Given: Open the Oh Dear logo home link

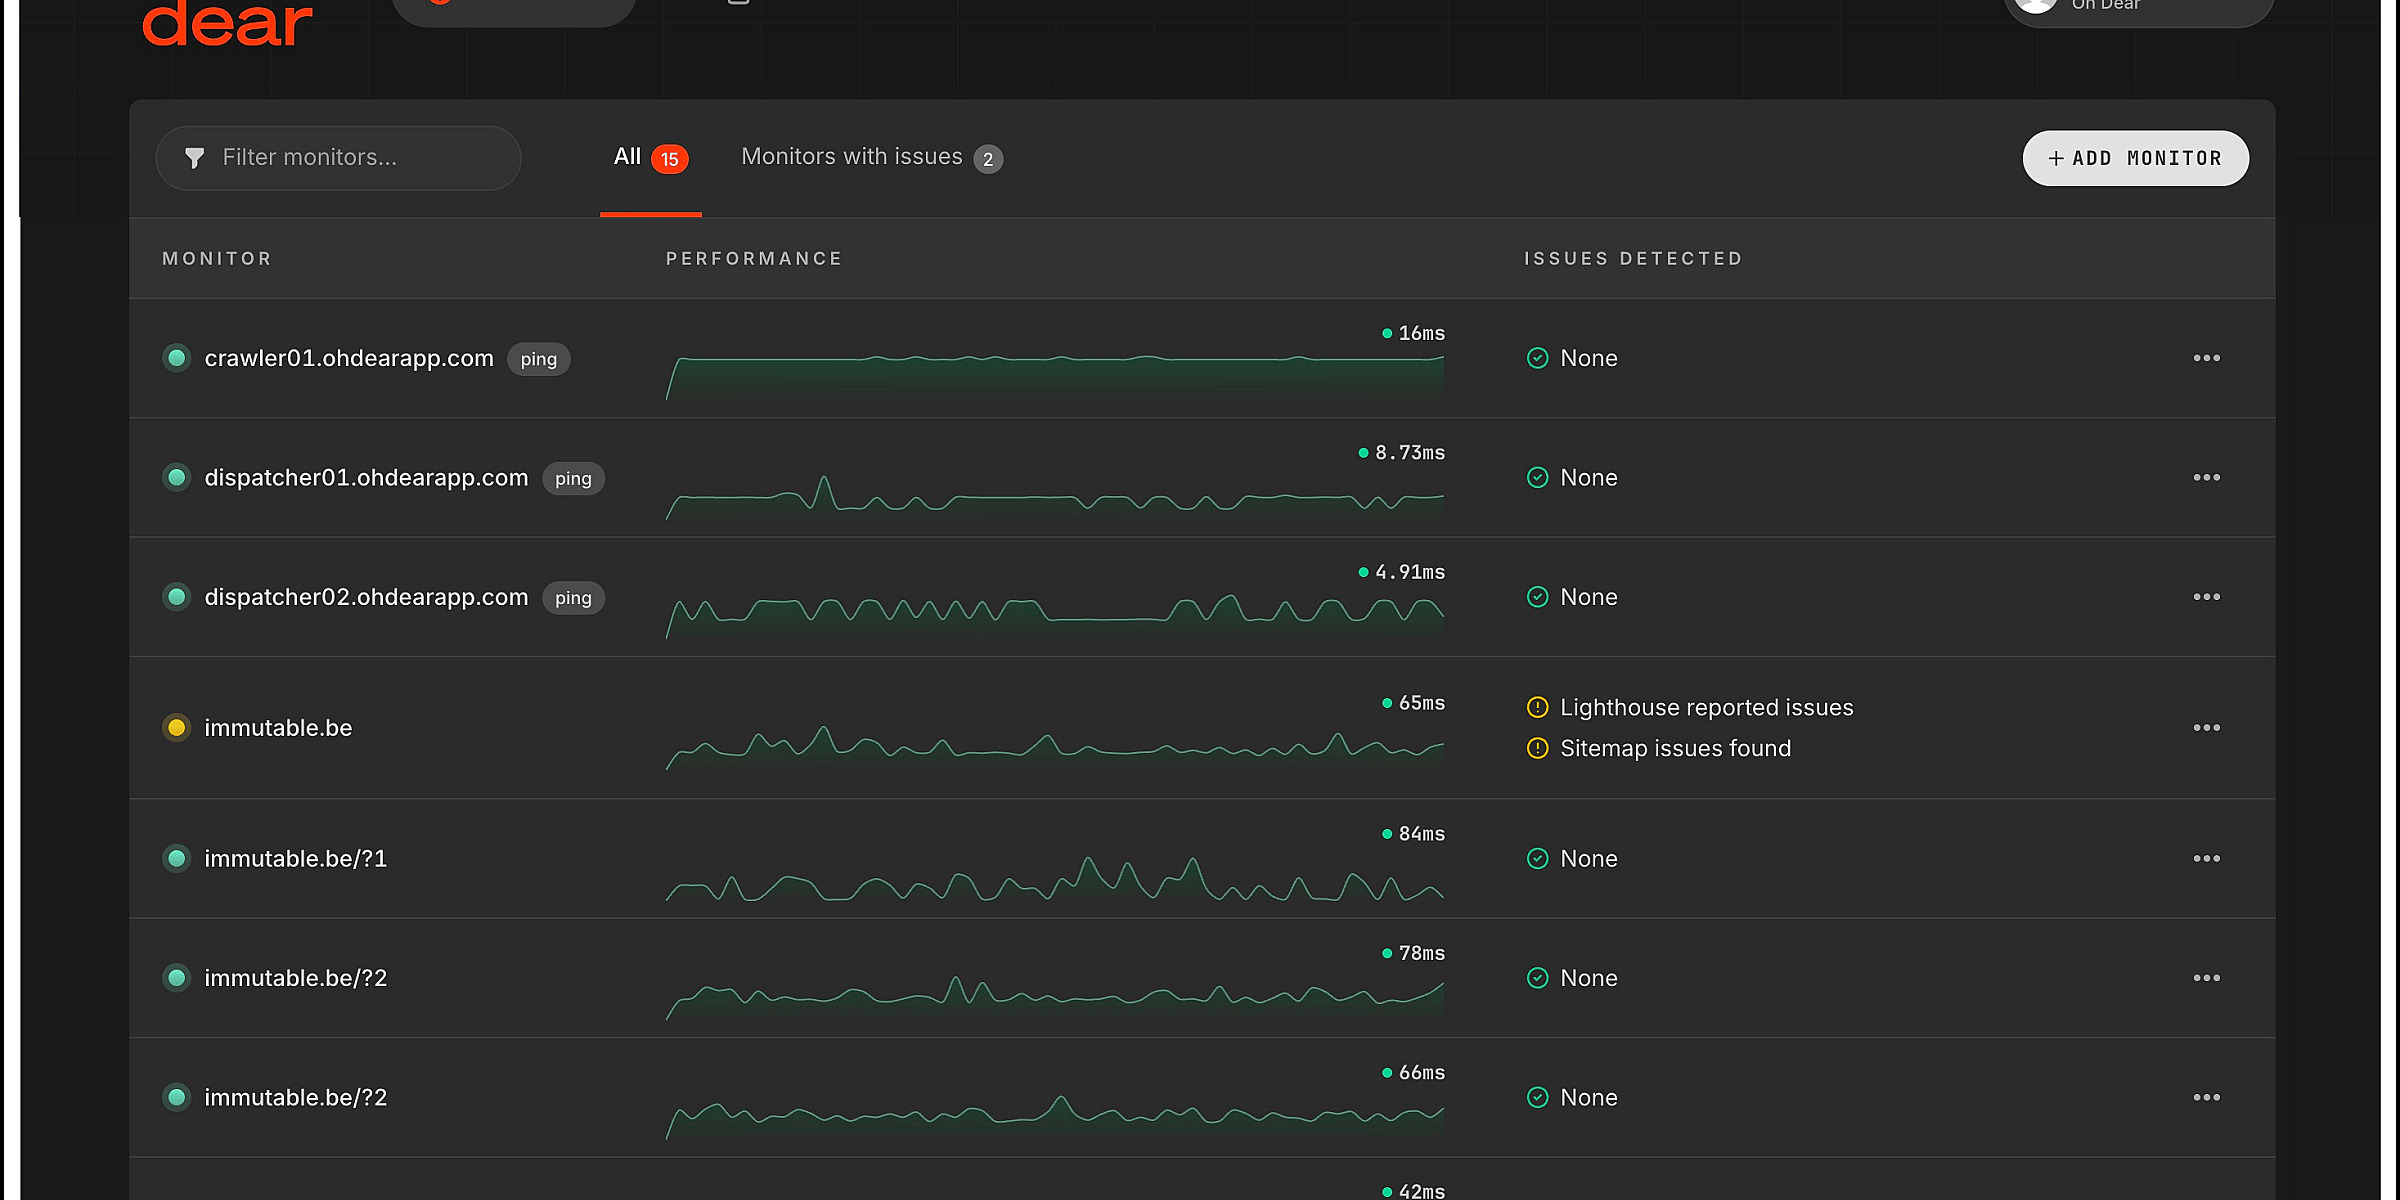Looking at the screenshot, I should [x=227, y=22].
